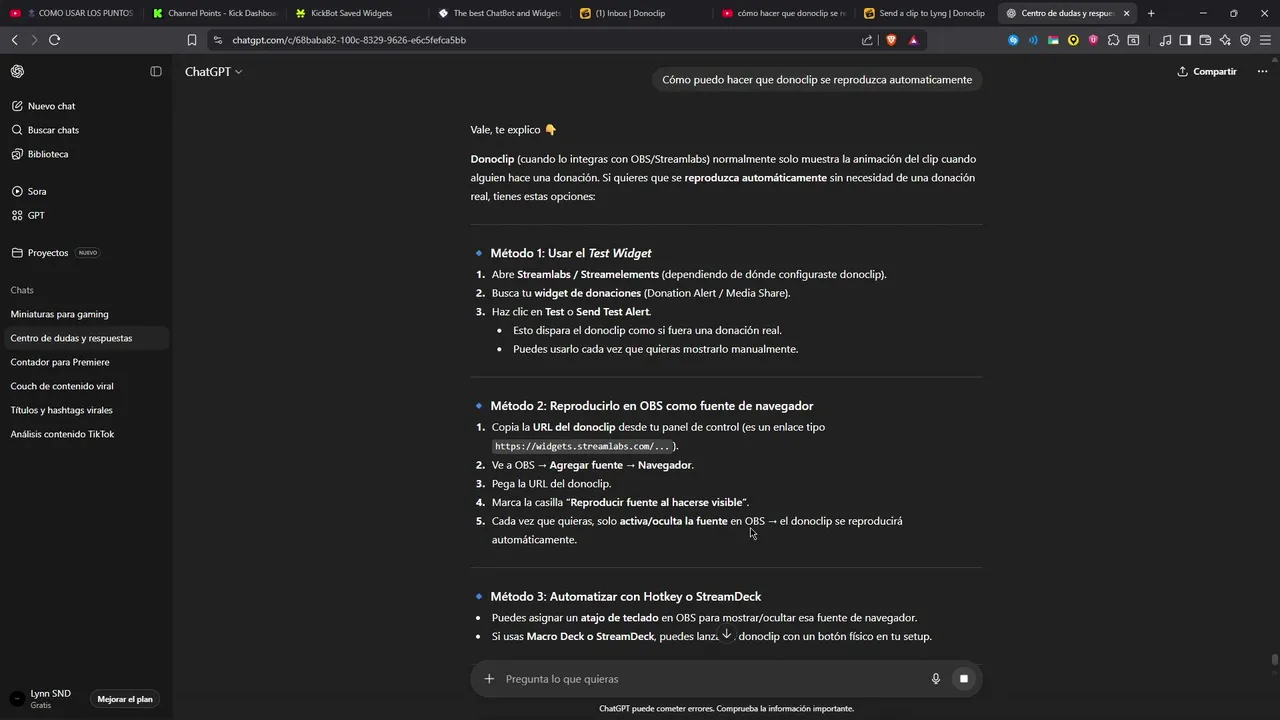Click heading Método 3: Automatizar con Hotkey
This screenshot has width=1280, height=720.
pos(626,597)
